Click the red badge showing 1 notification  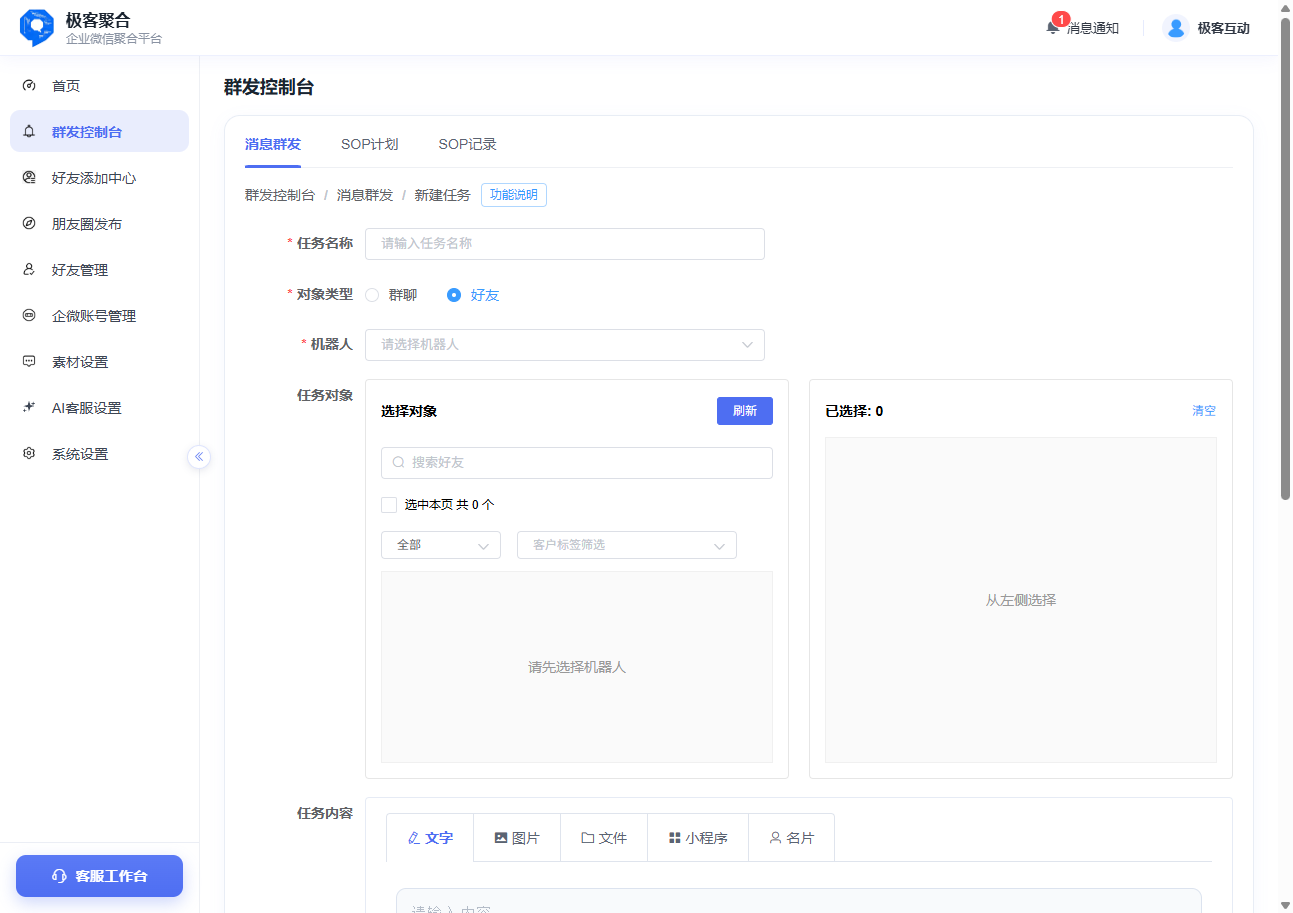(x=1061, y=19)
